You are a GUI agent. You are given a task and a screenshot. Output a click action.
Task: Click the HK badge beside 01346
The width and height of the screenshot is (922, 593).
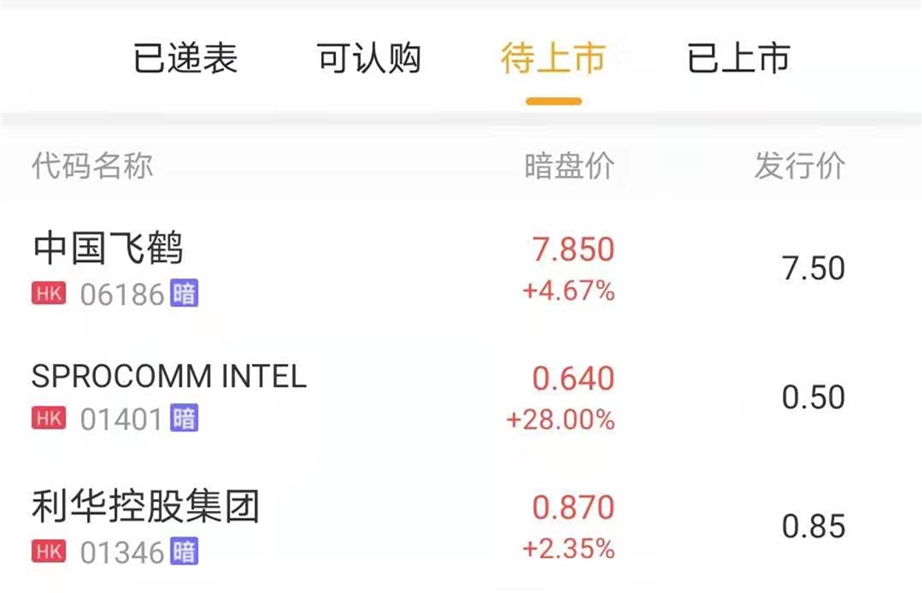coord(49,550)
